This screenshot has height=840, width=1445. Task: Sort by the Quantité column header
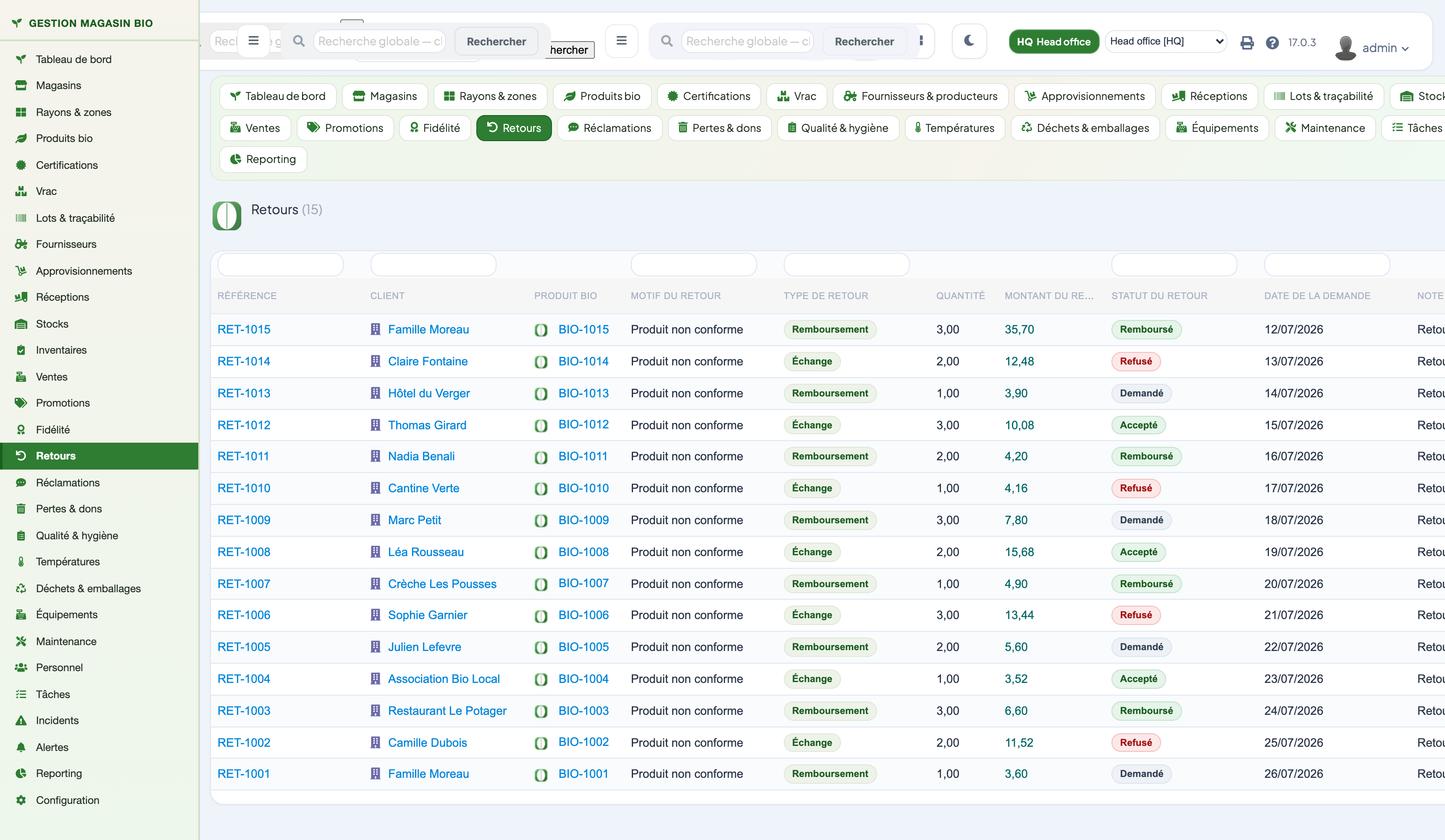(x=960, y=296)
